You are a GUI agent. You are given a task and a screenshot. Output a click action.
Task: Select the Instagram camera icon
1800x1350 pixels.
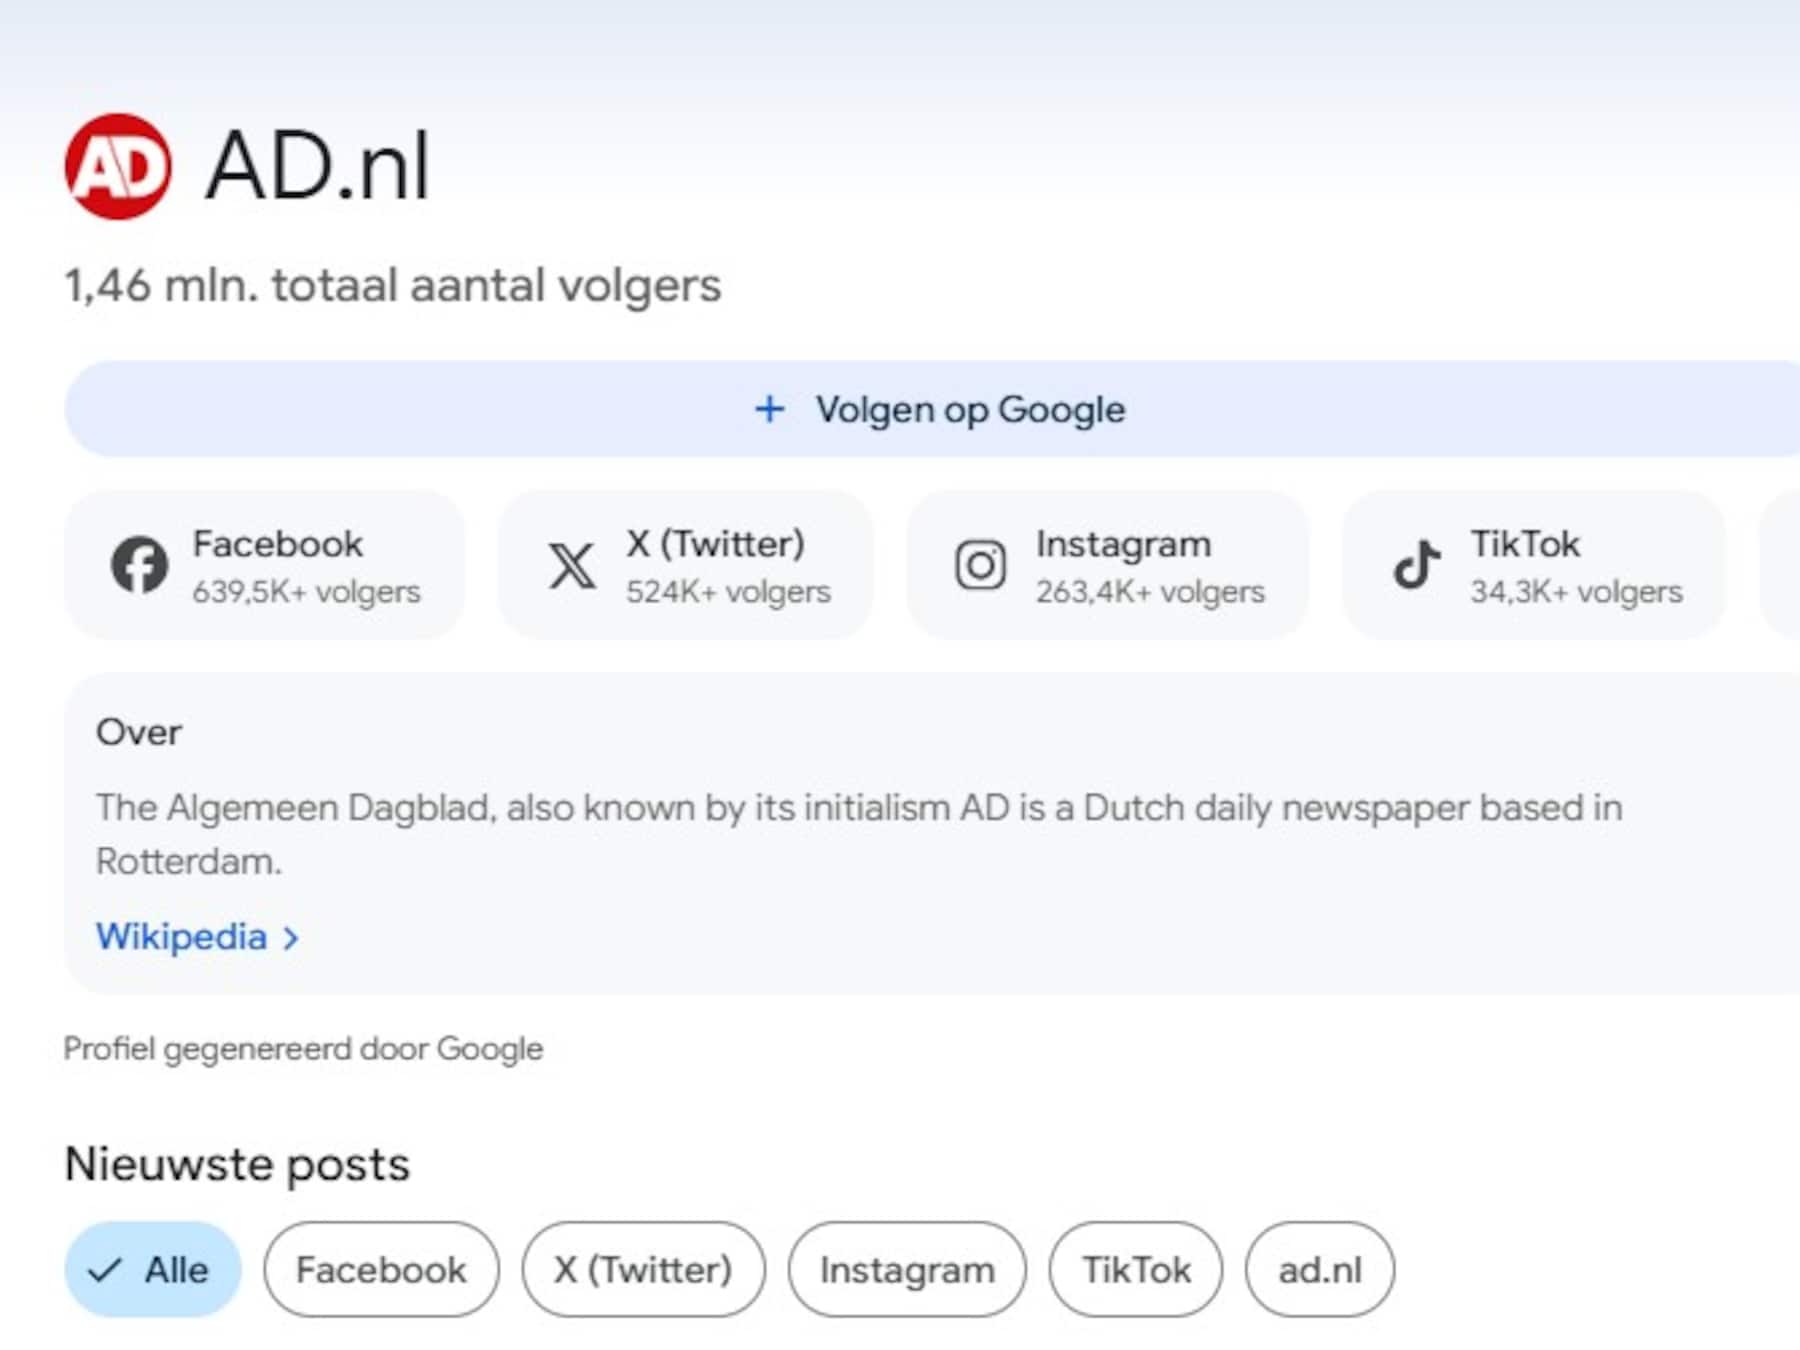pos(983,564)
